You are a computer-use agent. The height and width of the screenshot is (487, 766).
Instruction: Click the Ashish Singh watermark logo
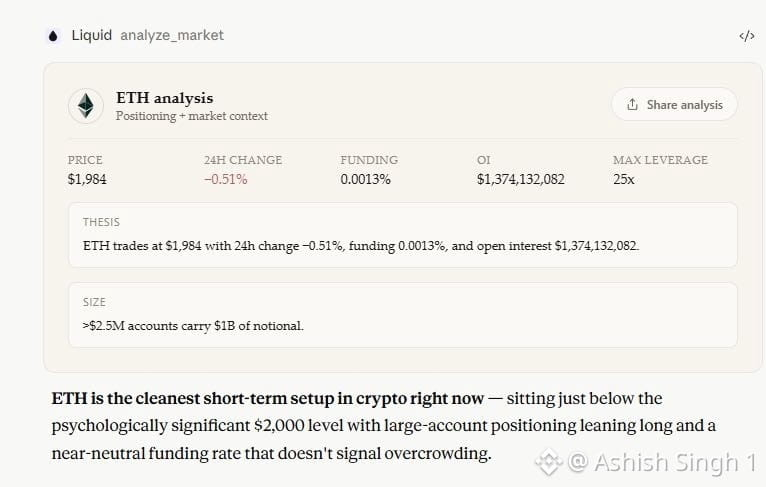(x=548, y=462)
